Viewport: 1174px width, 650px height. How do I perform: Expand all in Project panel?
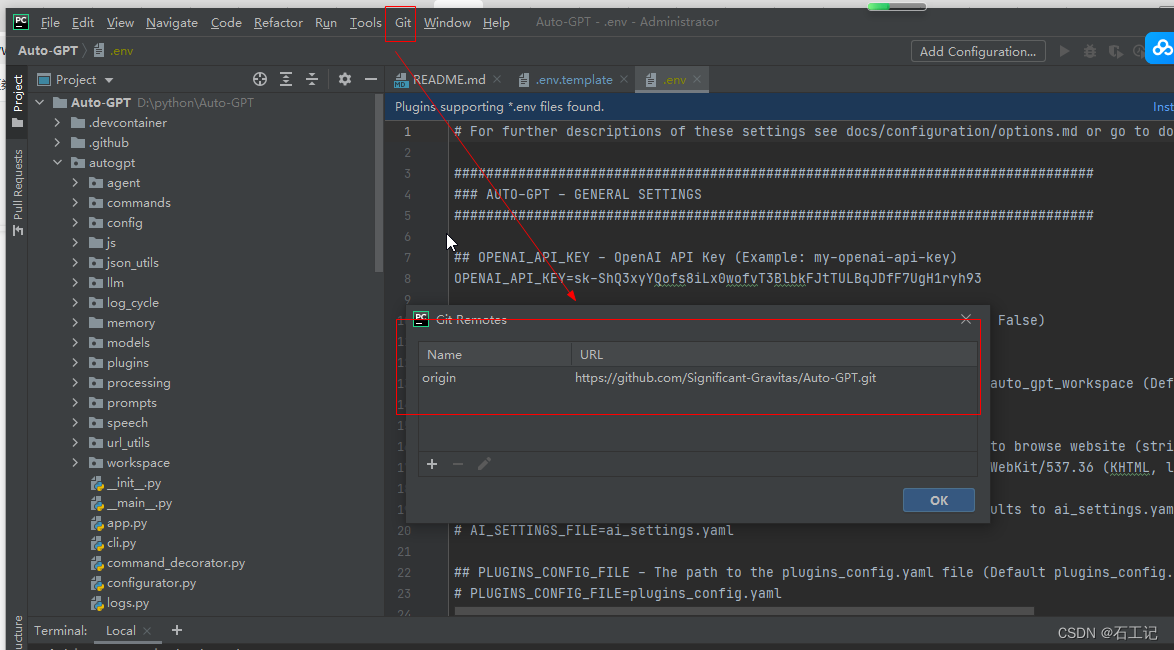coord(286,79)
